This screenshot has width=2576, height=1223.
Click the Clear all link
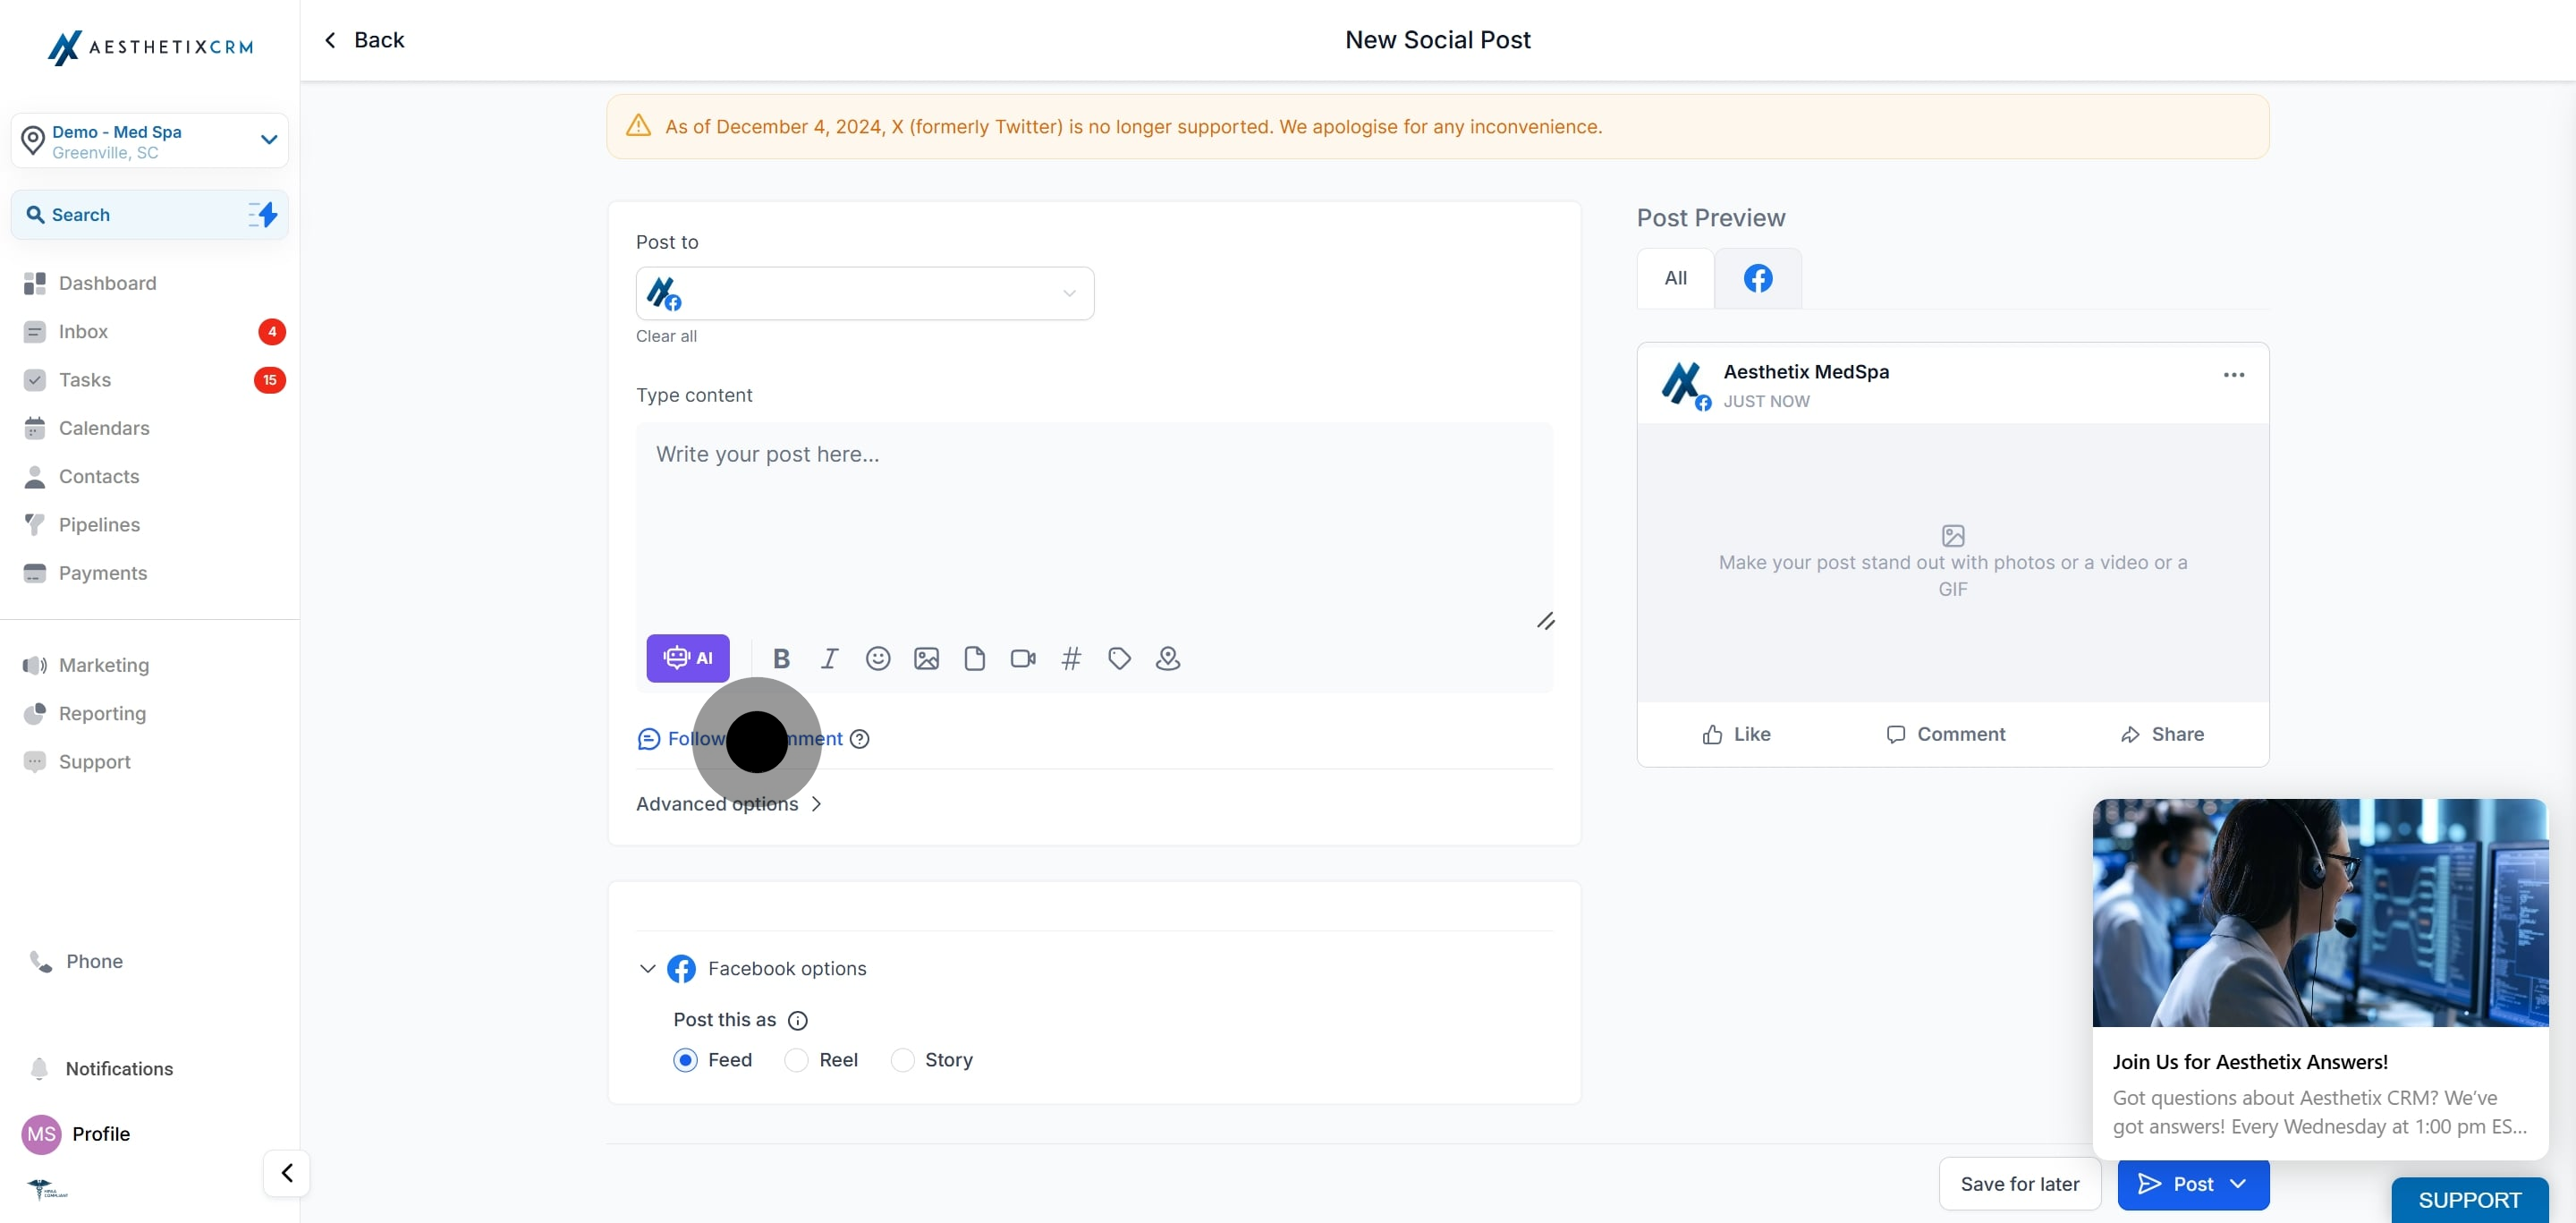click(666, 336)
